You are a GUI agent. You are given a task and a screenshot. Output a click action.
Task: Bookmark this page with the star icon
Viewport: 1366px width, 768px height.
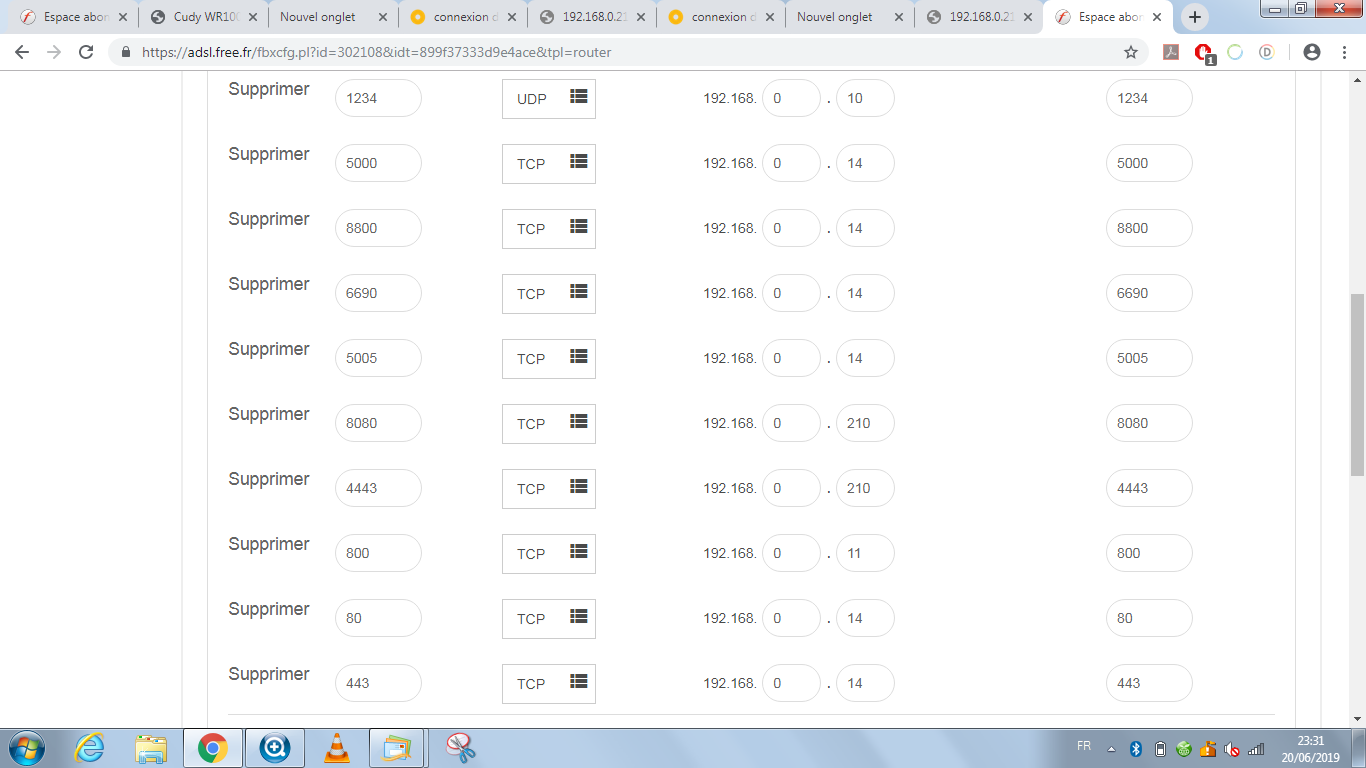point(1131,52)
